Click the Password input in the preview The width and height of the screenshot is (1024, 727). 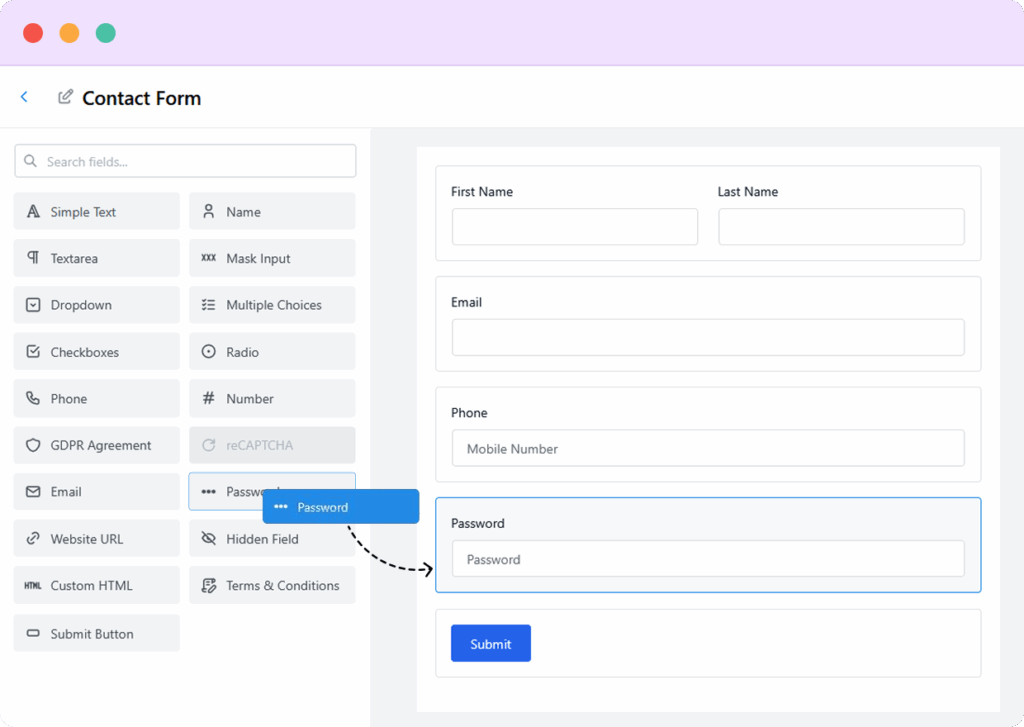coord(708,559)
